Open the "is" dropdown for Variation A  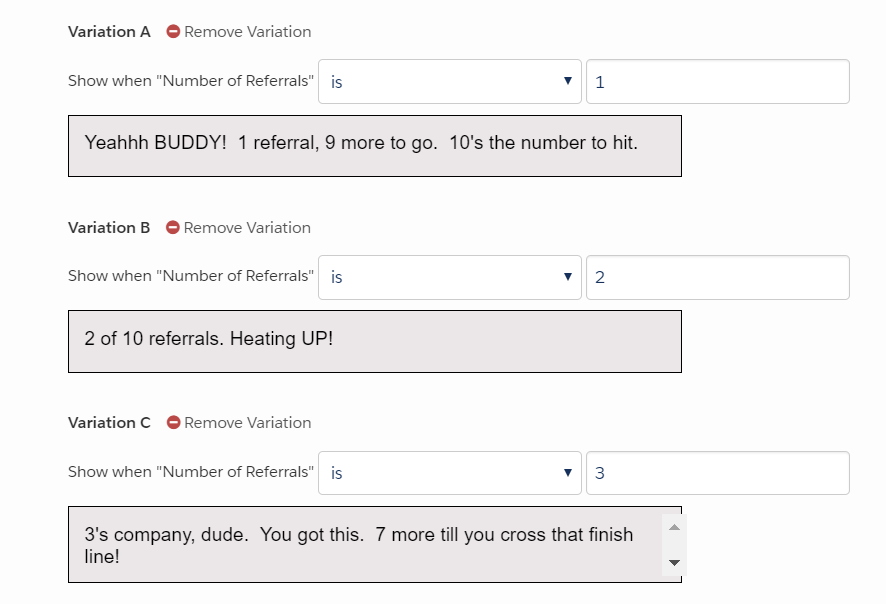point(450,81)
